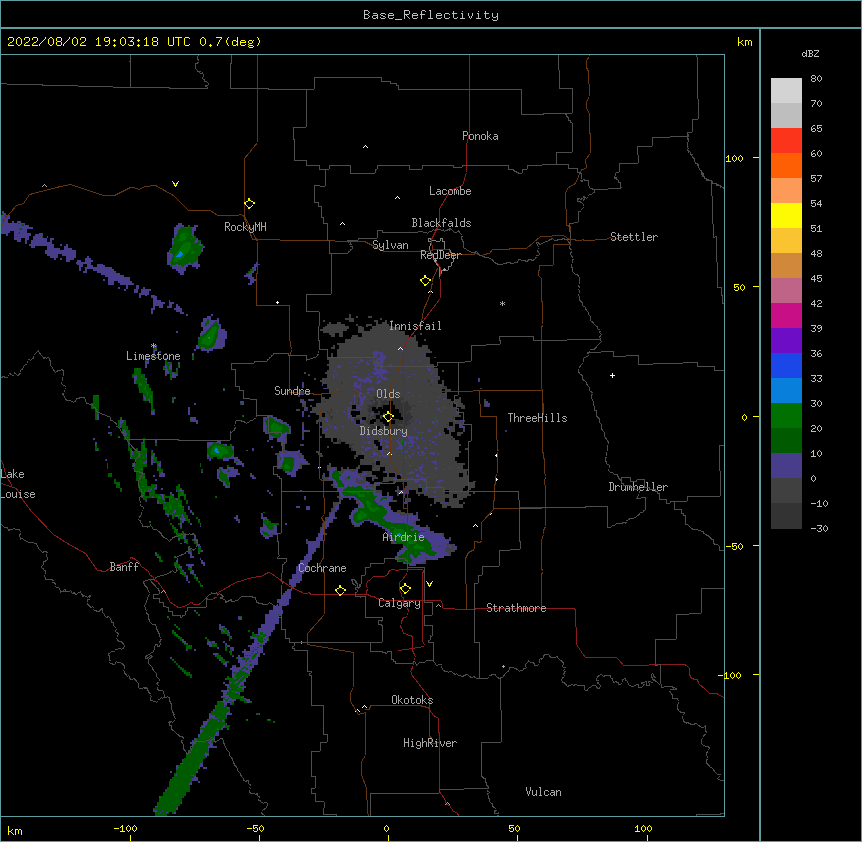Click the Sundre town label
The height and width of the screenshot is (842, 862).
coord(292,391)
